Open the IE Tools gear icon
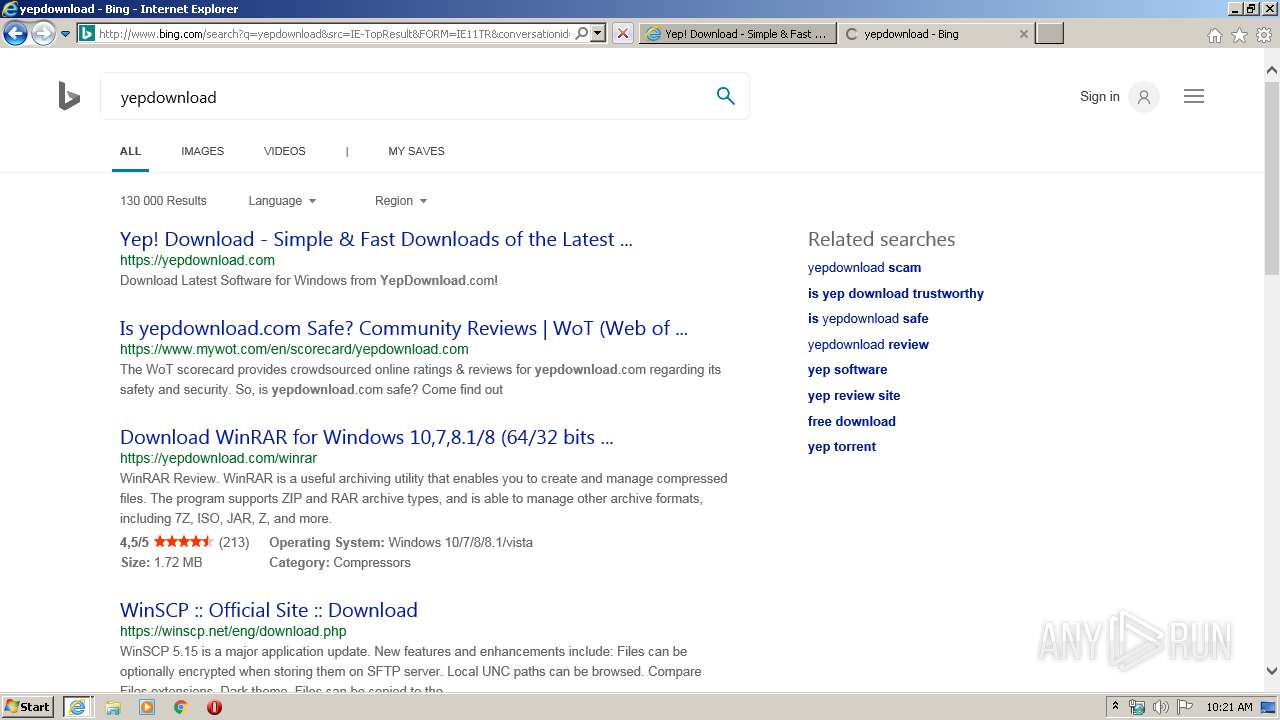1280x720 pixels. click(1264, 35)
